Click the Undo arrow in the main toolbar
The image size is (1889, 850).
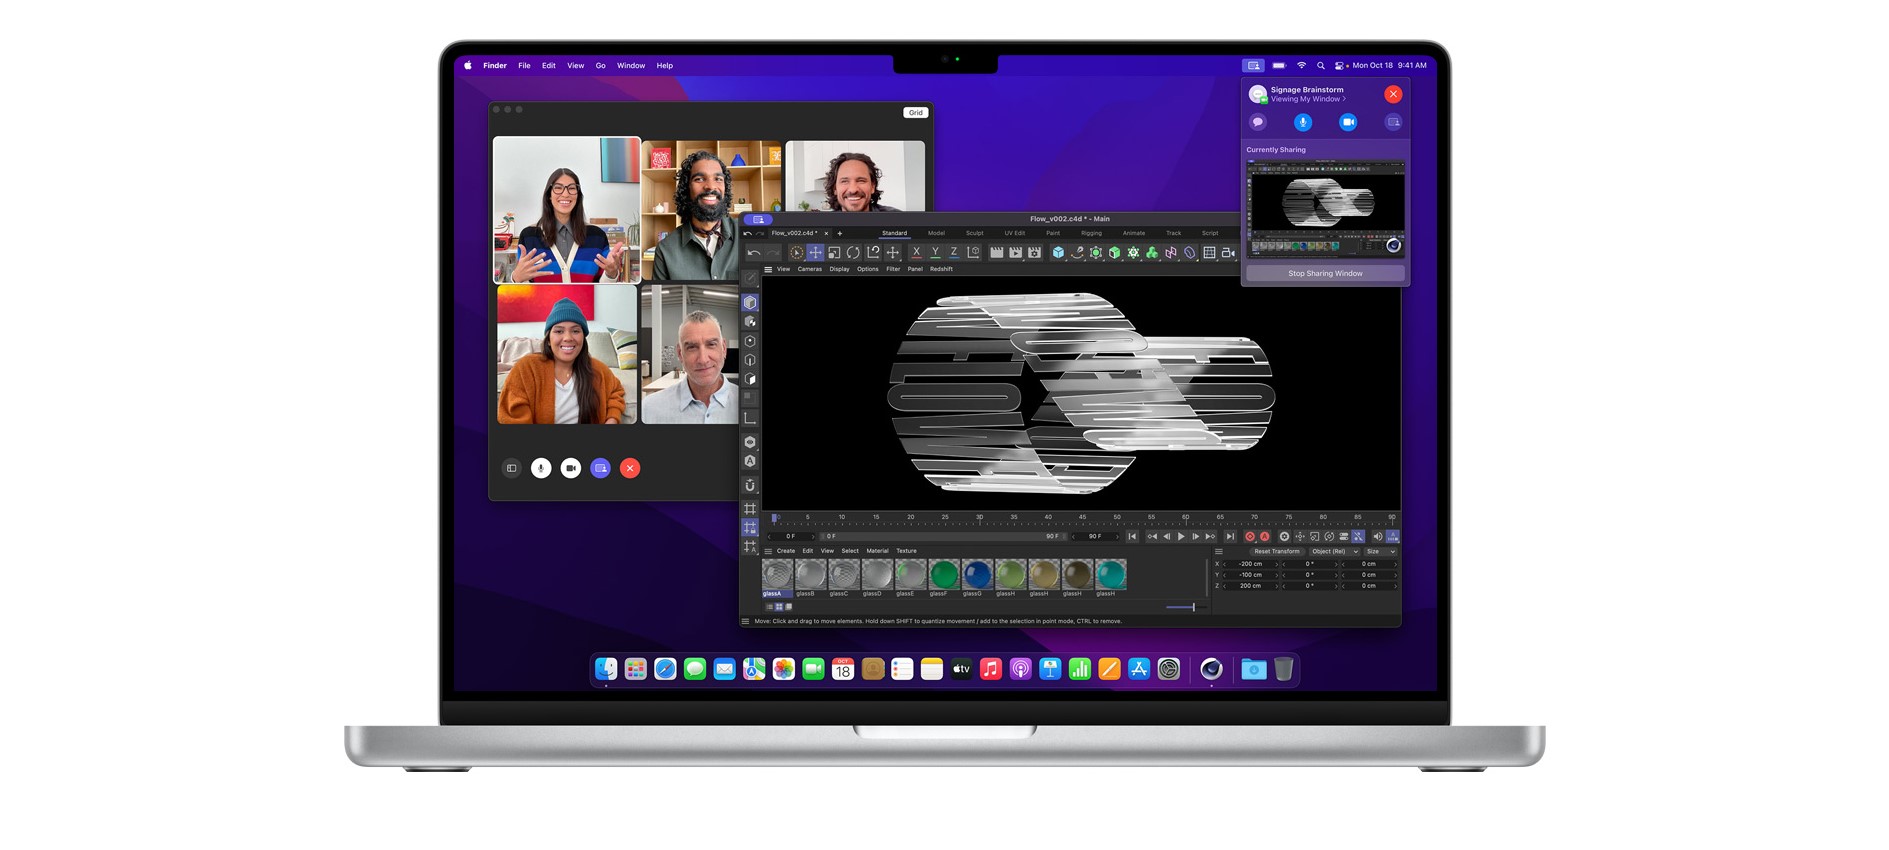[753, 253]
